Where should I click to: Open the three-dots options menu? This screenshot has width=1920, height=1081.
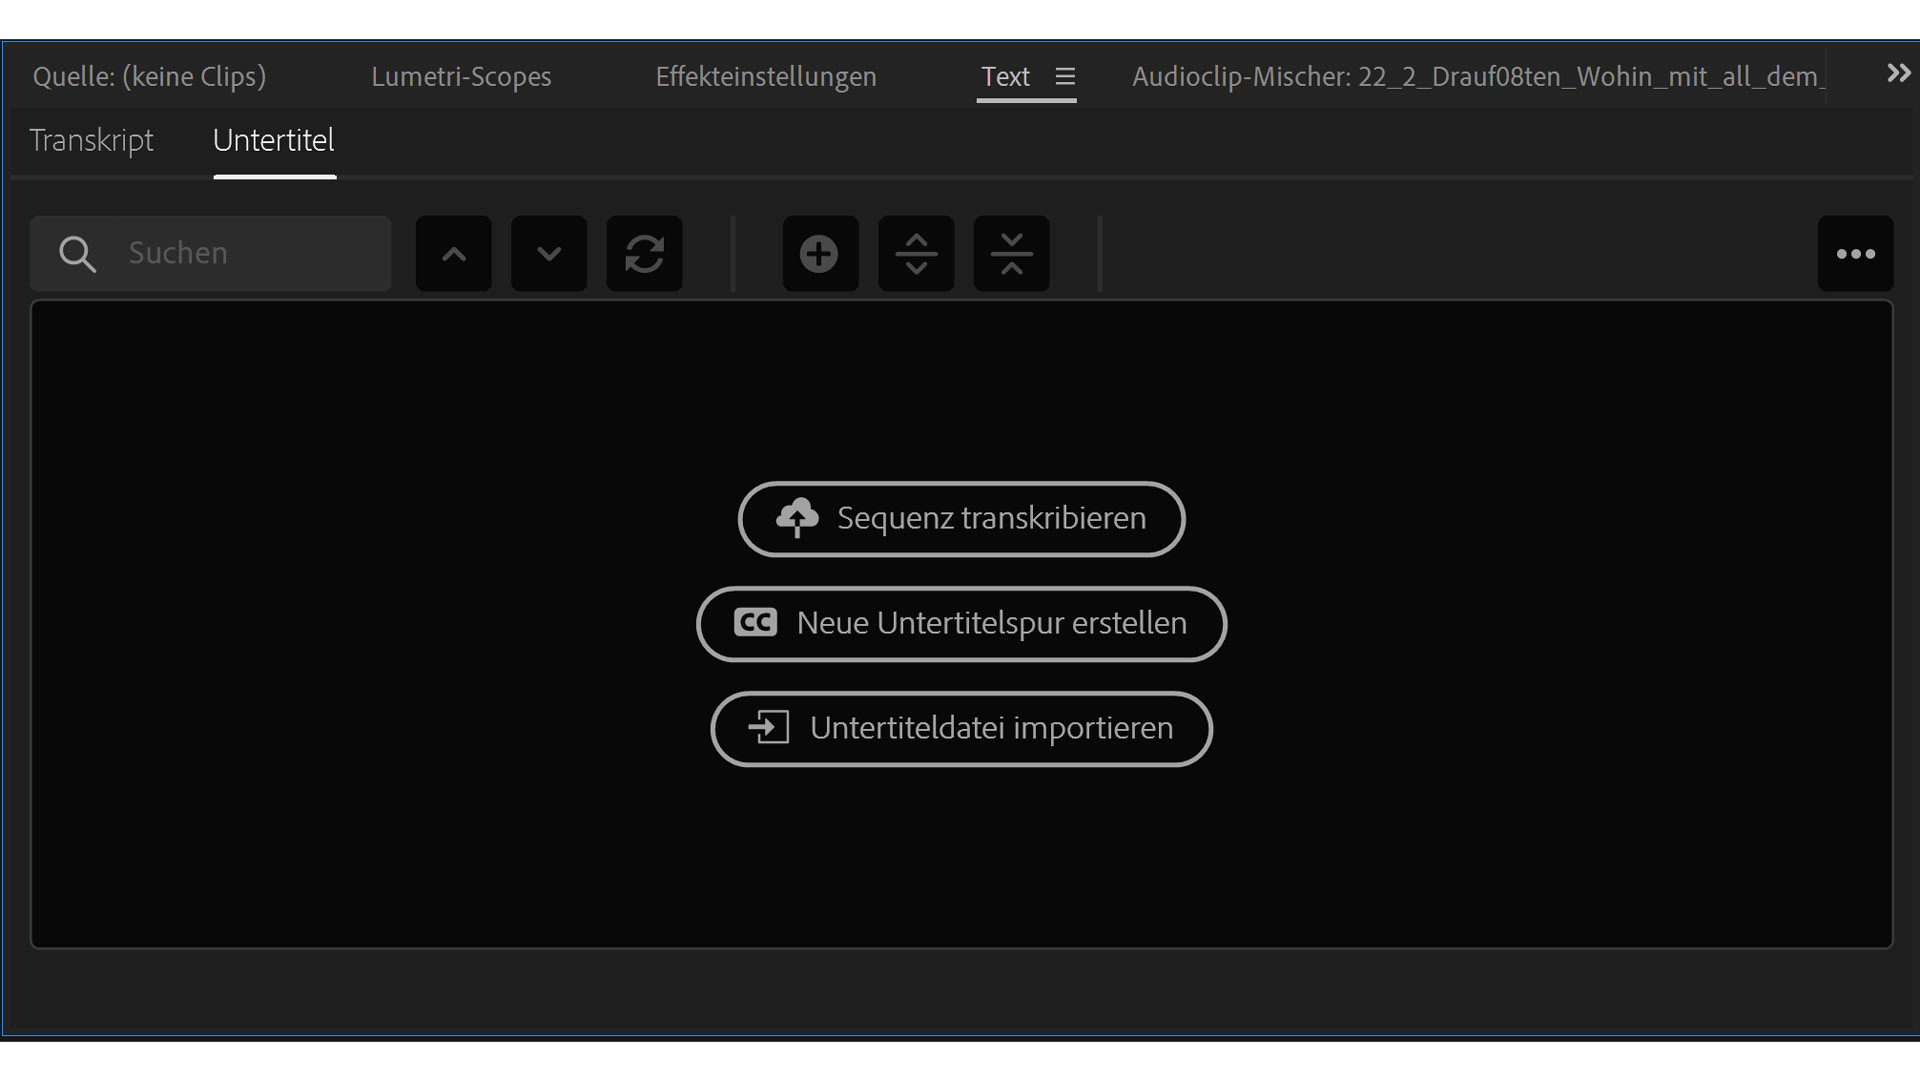pos(1855,254)
